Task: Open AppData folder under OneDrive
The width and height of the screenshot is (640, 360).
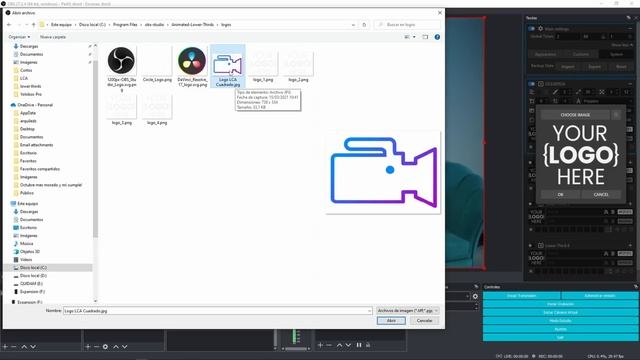Action: point(28,113)
